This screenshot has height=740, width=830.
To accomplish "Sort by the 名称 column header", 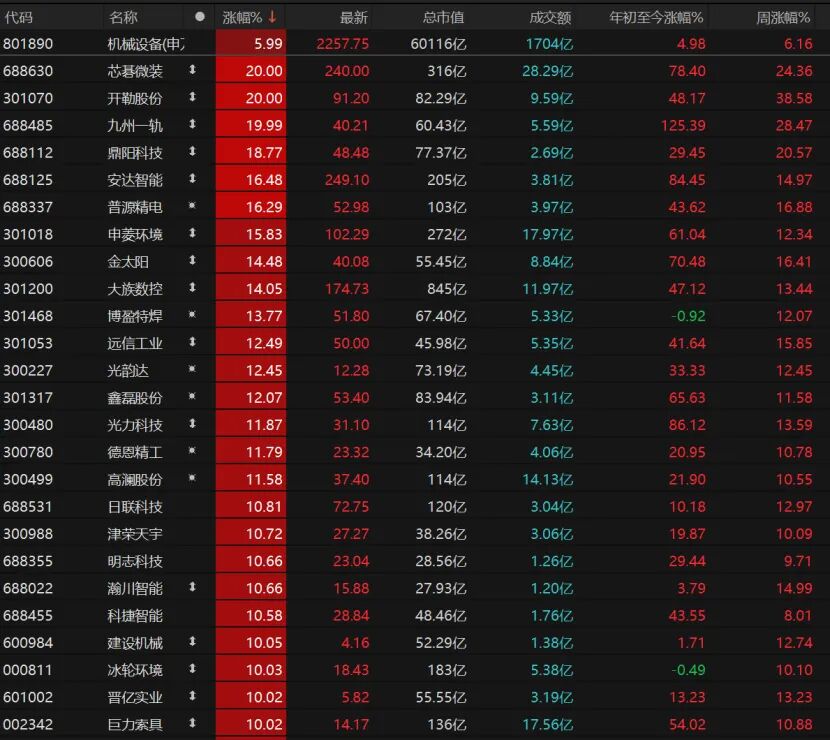I will click(x=123, y=18).
